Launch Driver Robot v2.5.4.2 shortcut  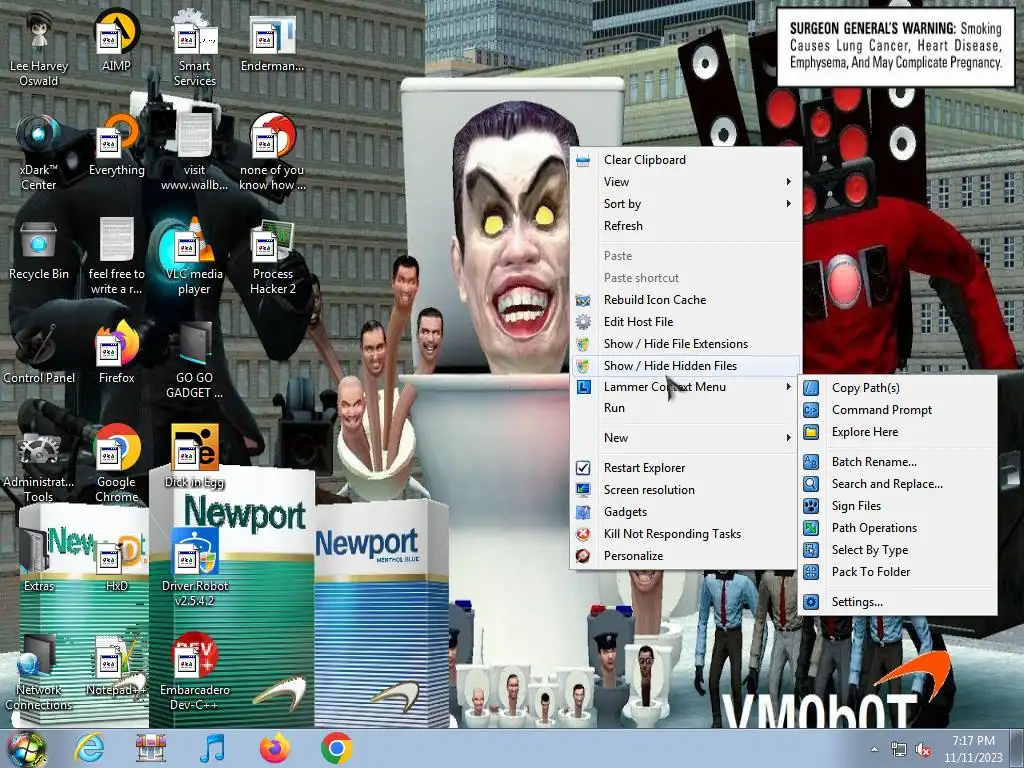pyautogui.click(x=195, y=568)
